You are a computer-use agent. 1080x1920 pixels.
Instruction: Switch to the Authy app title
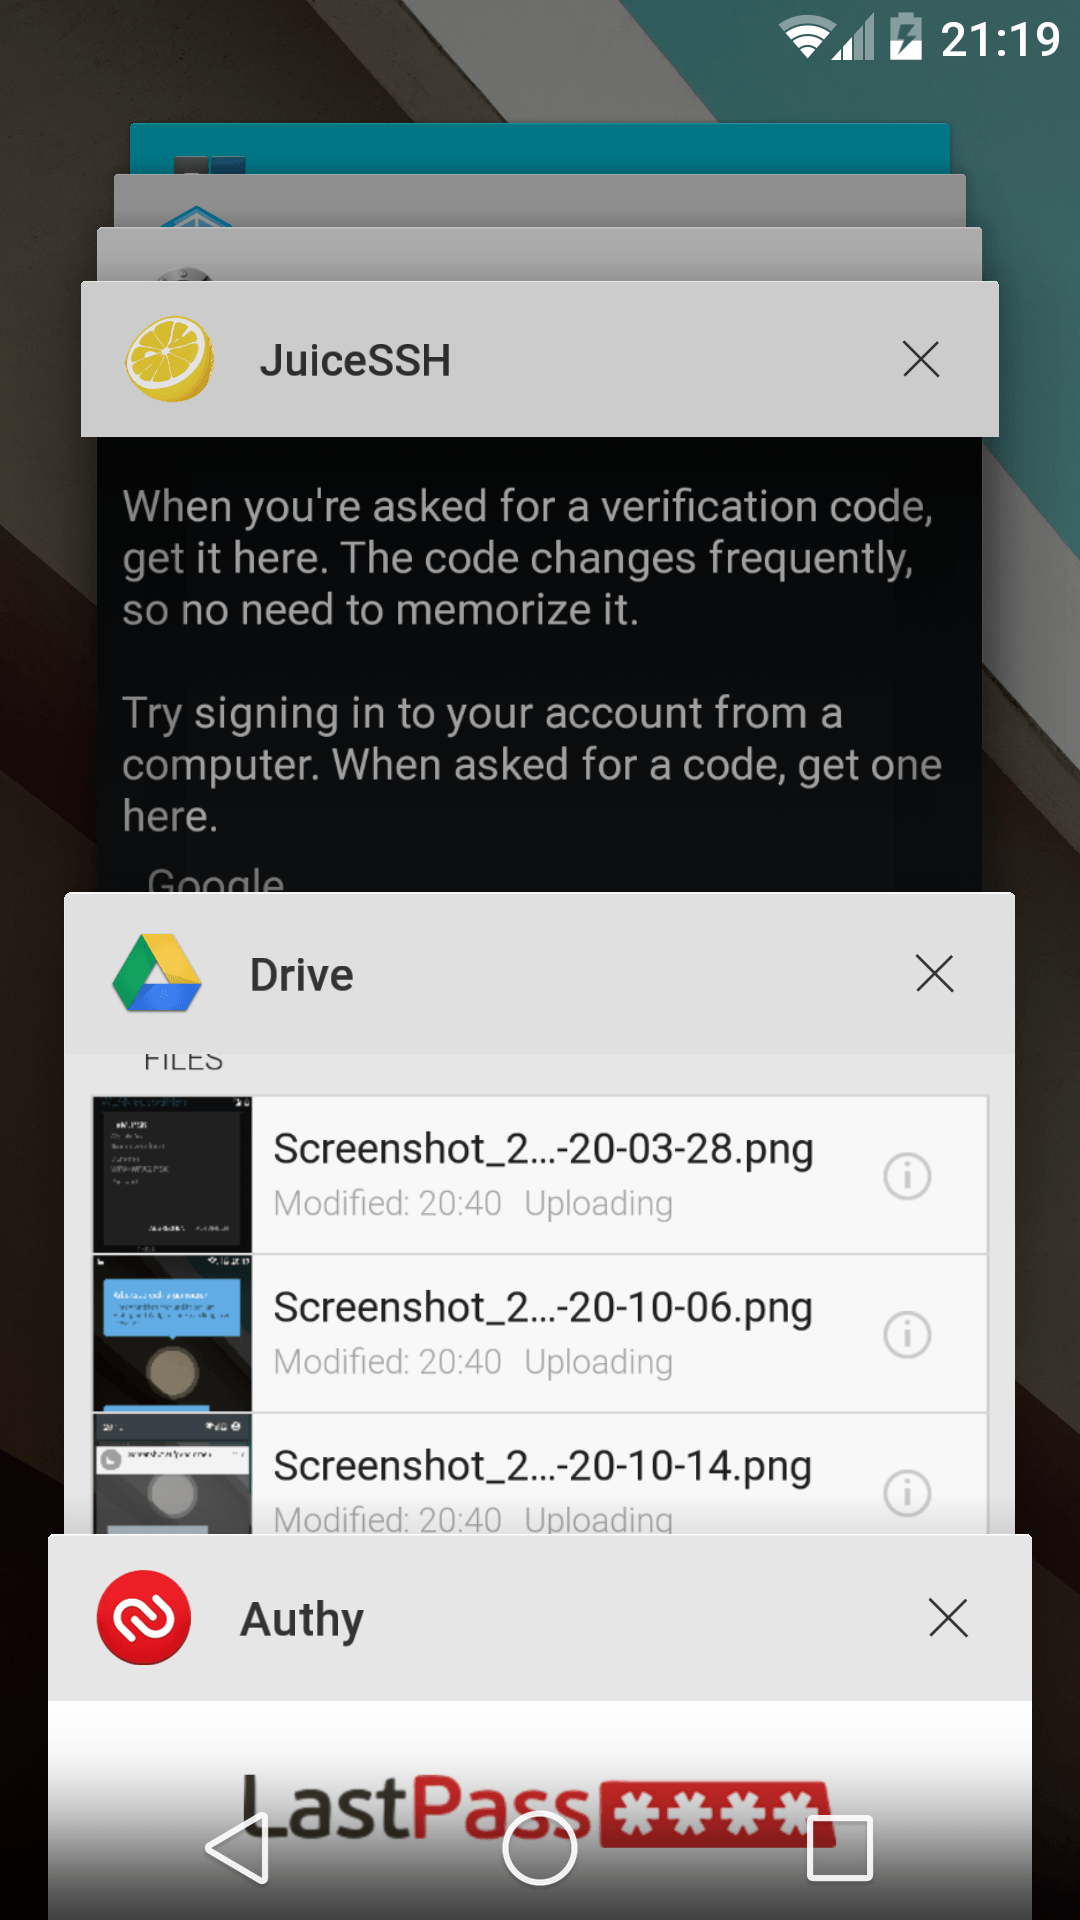(302, 1619)
